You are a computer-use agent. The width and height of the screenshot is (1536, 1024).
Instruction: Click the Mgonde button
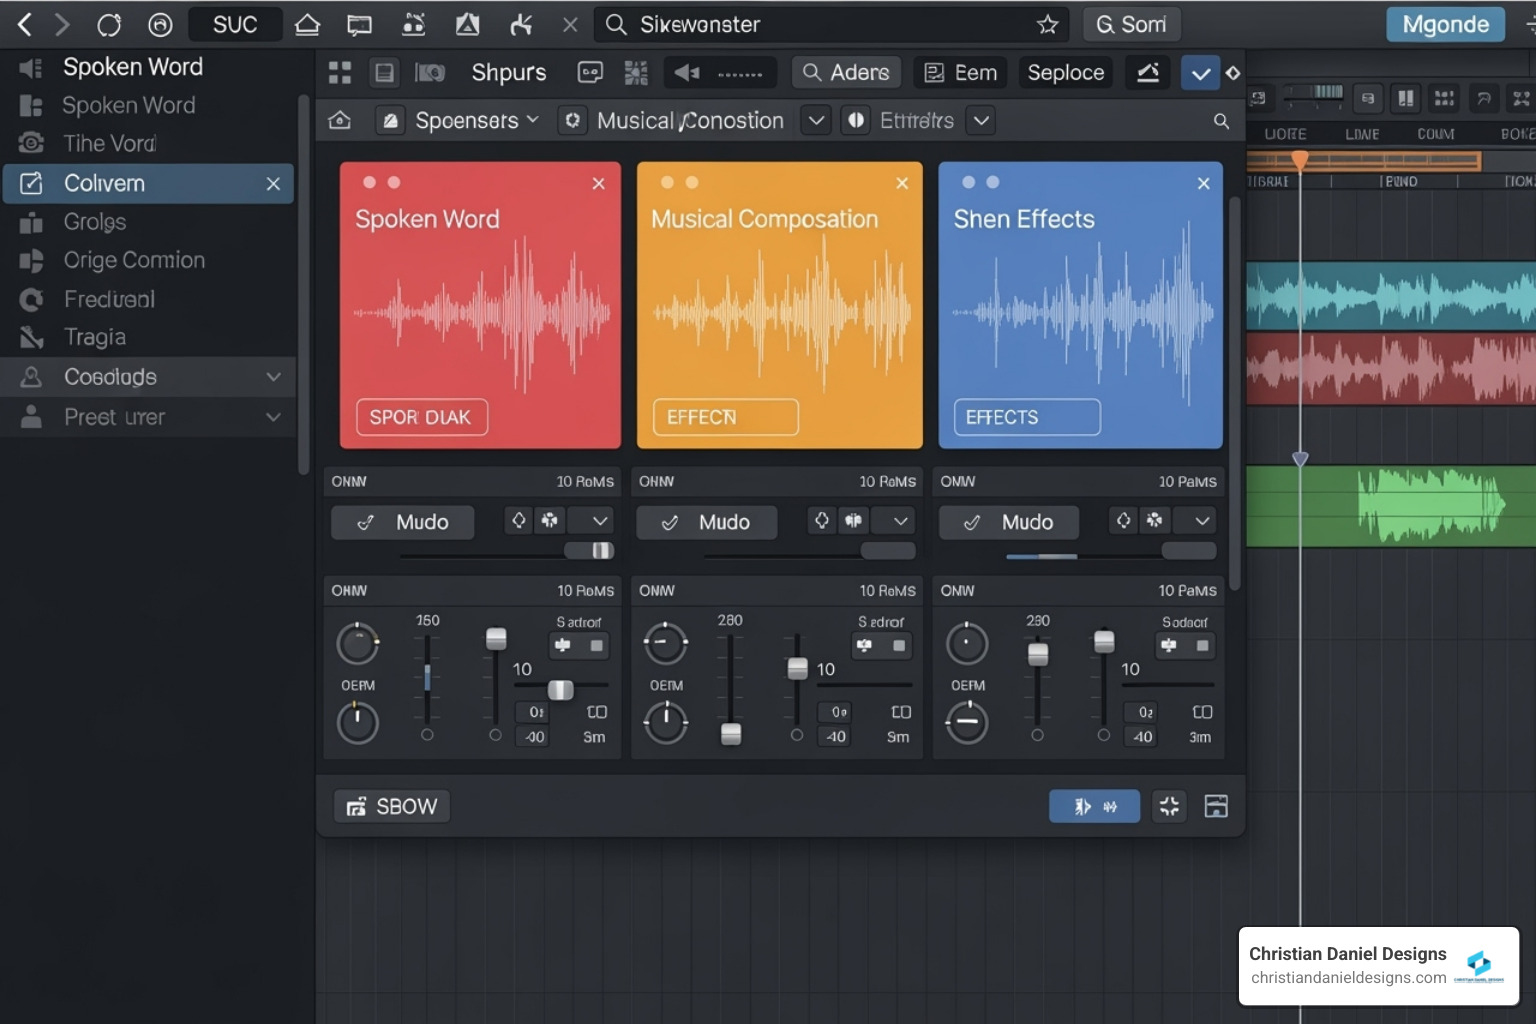coord(1445,24)
